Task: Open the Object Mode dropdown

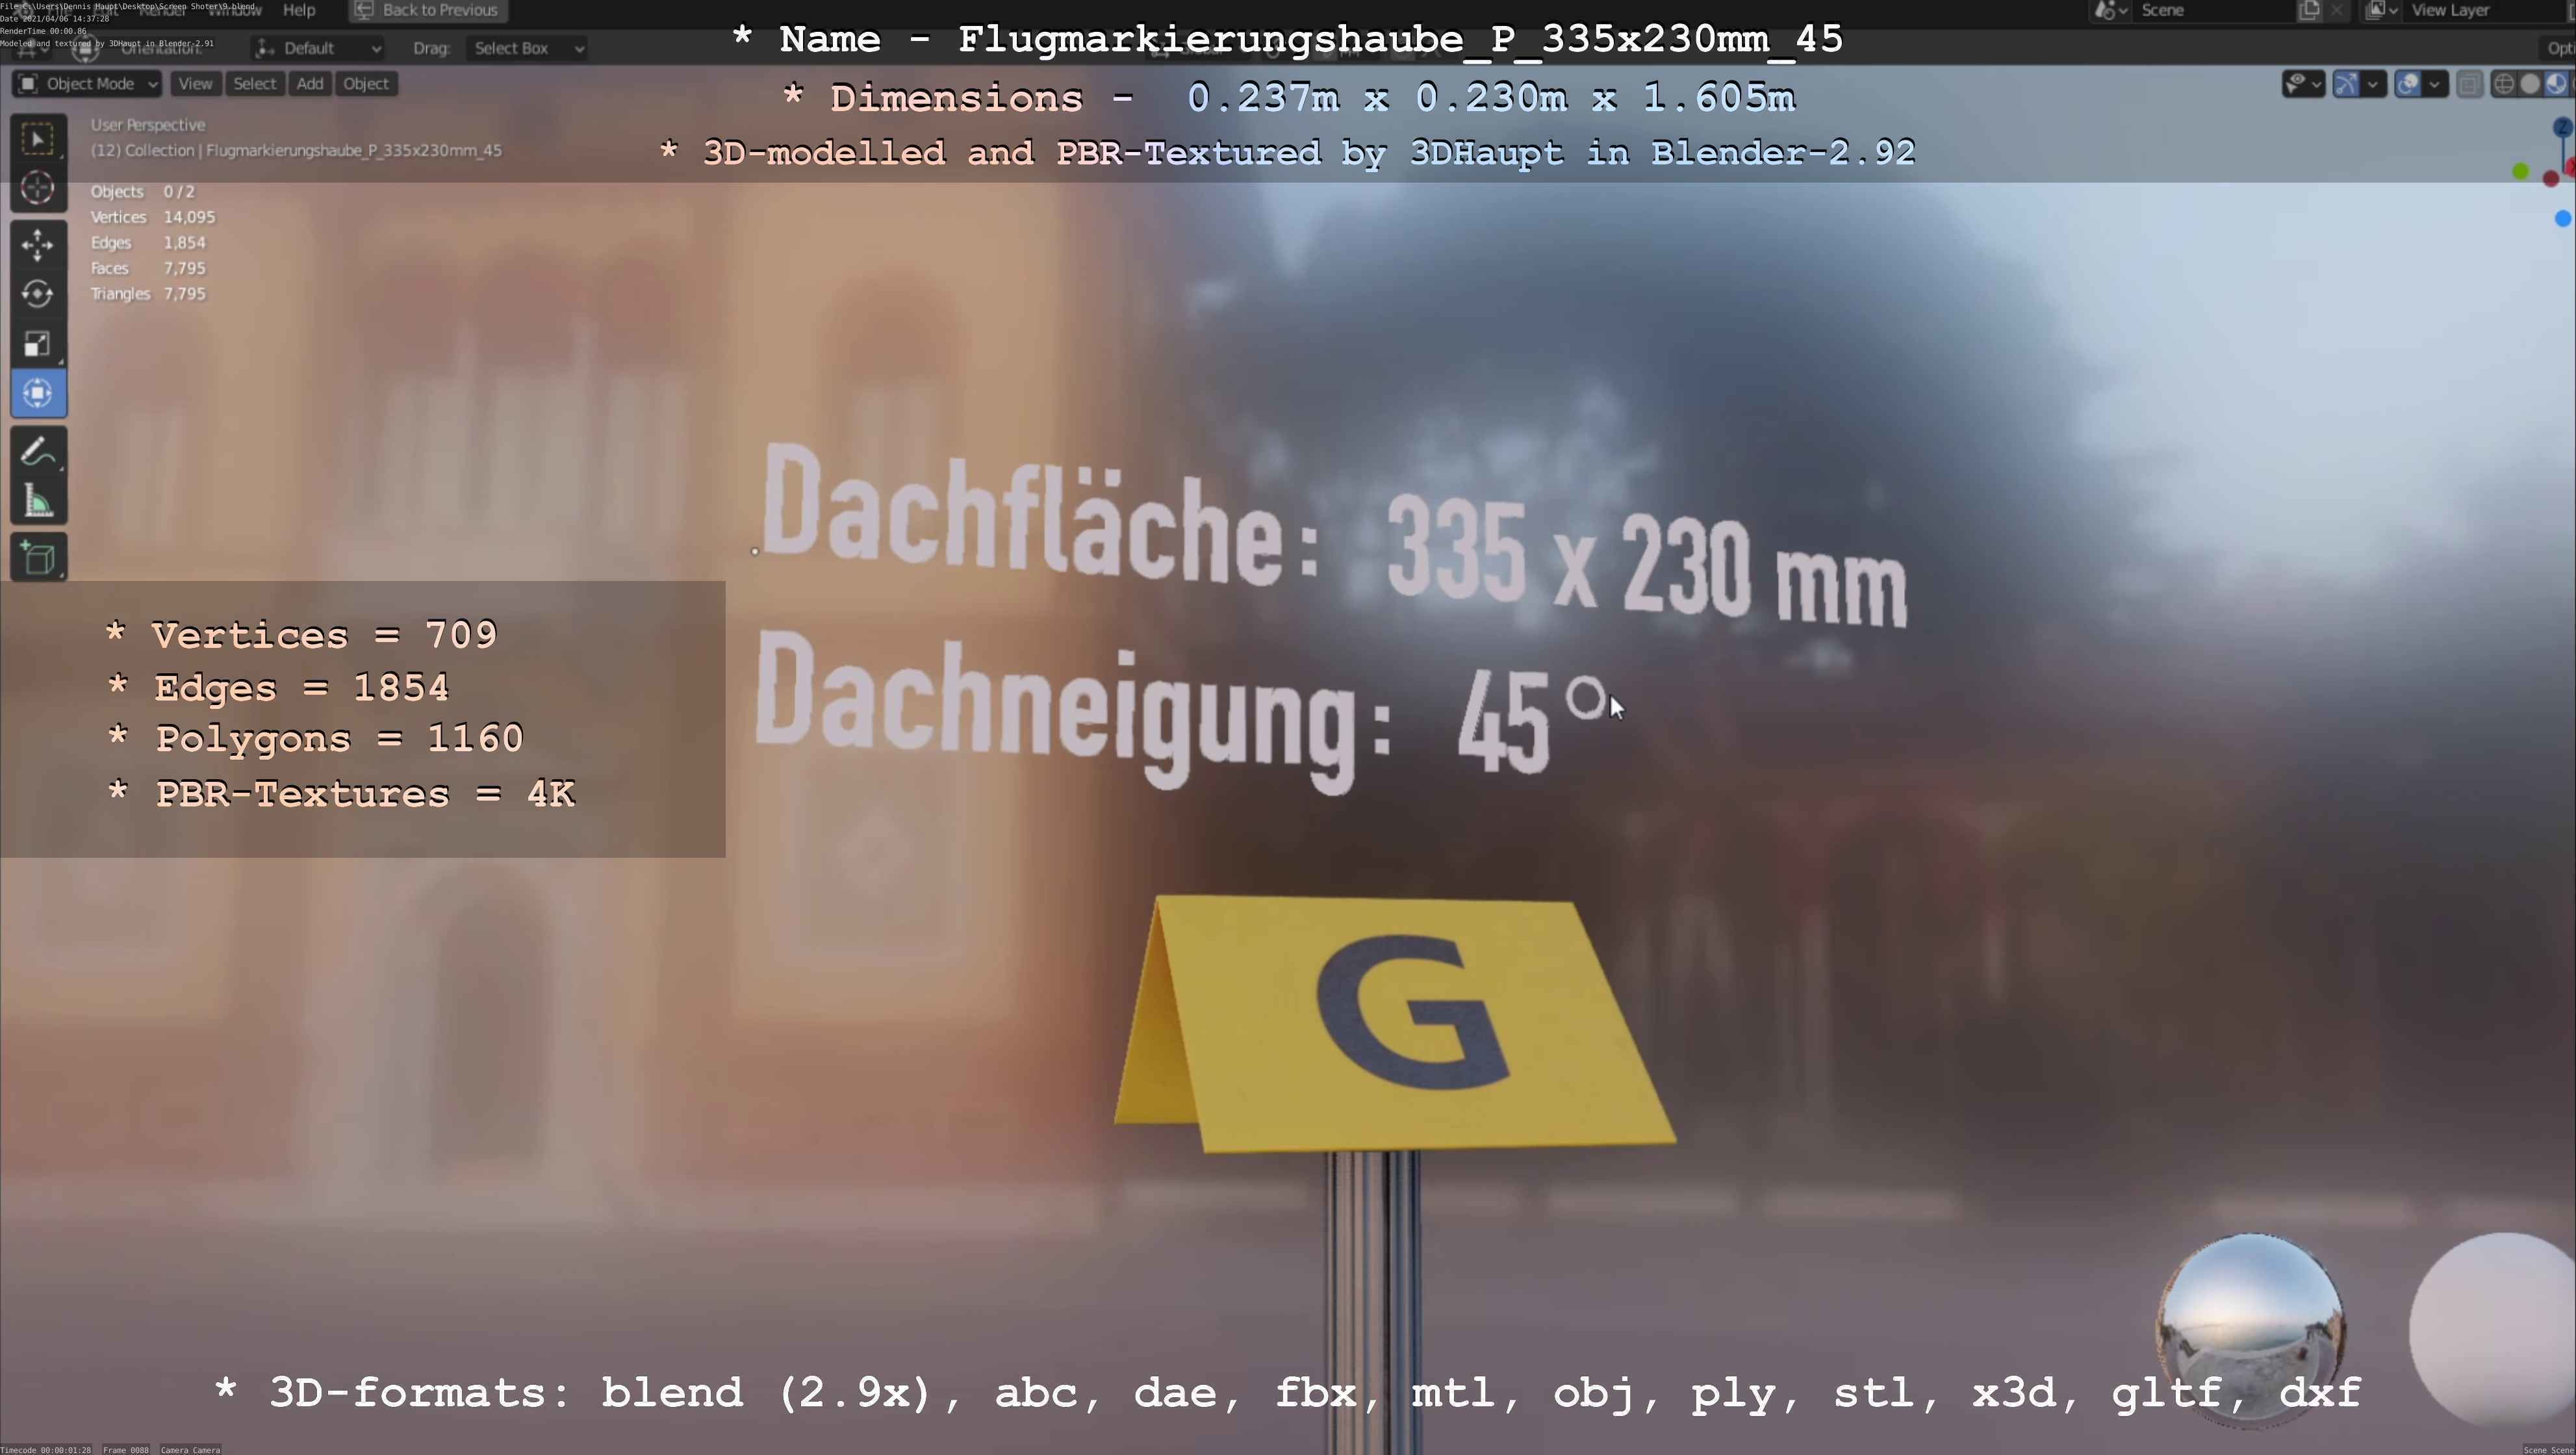Action: point(88,84)
